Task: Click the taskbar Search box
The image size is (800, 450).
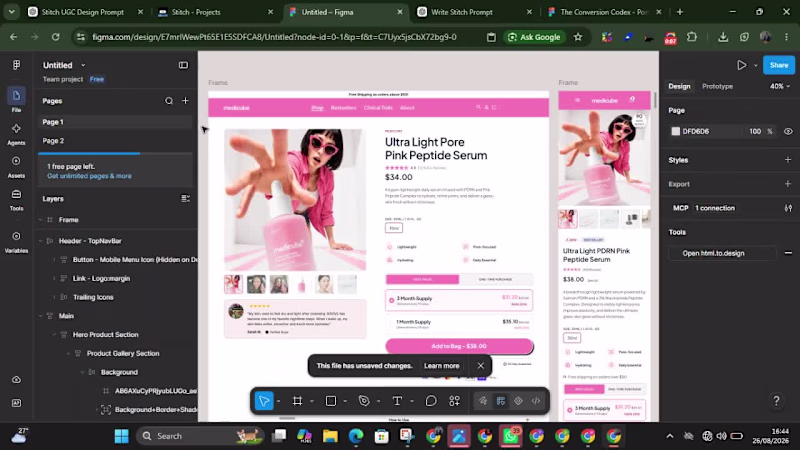Action: 199,436
